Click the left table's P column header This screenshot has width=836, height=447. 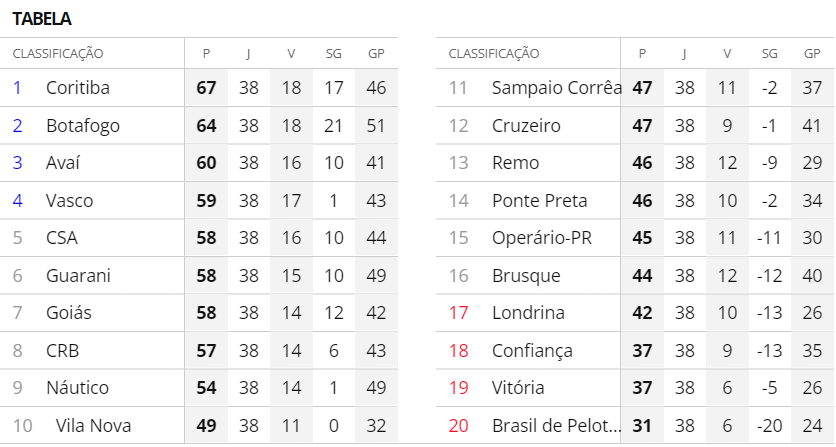pos(206,54)
